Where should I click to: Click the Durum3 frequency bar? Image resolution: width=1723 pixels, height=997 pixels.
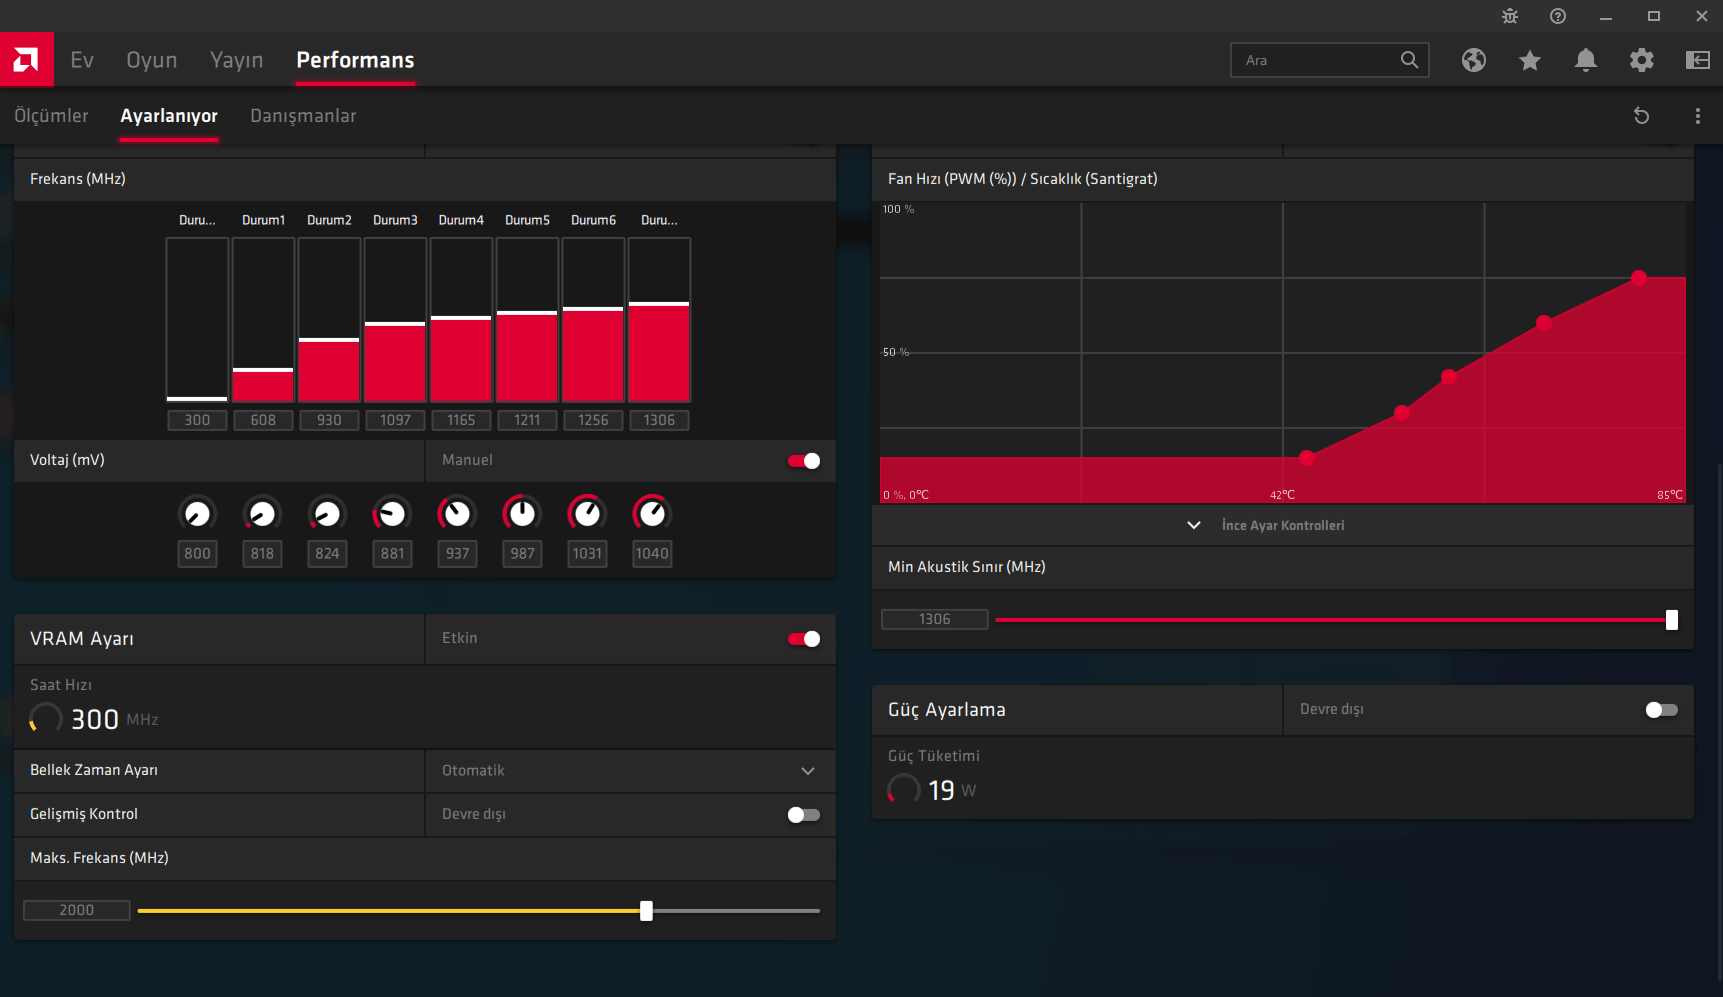395,320
